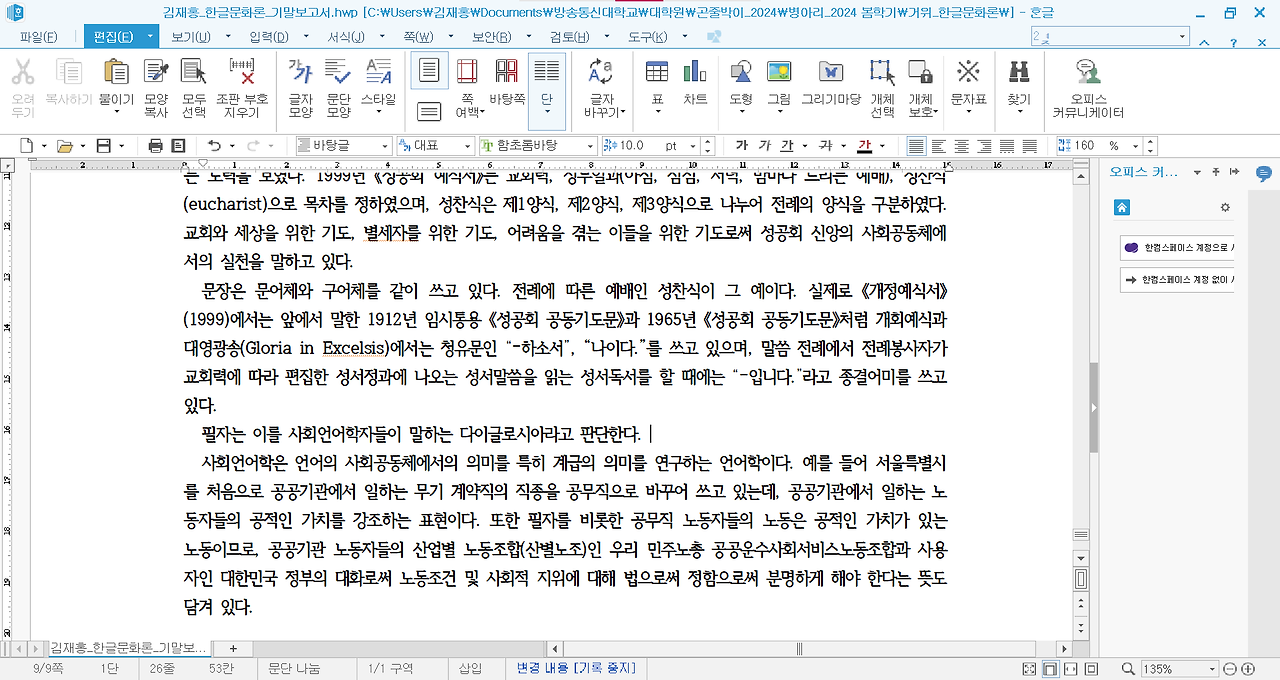
Task: Select the 모양 복사 format copy tool
Action: pos(156,72)
